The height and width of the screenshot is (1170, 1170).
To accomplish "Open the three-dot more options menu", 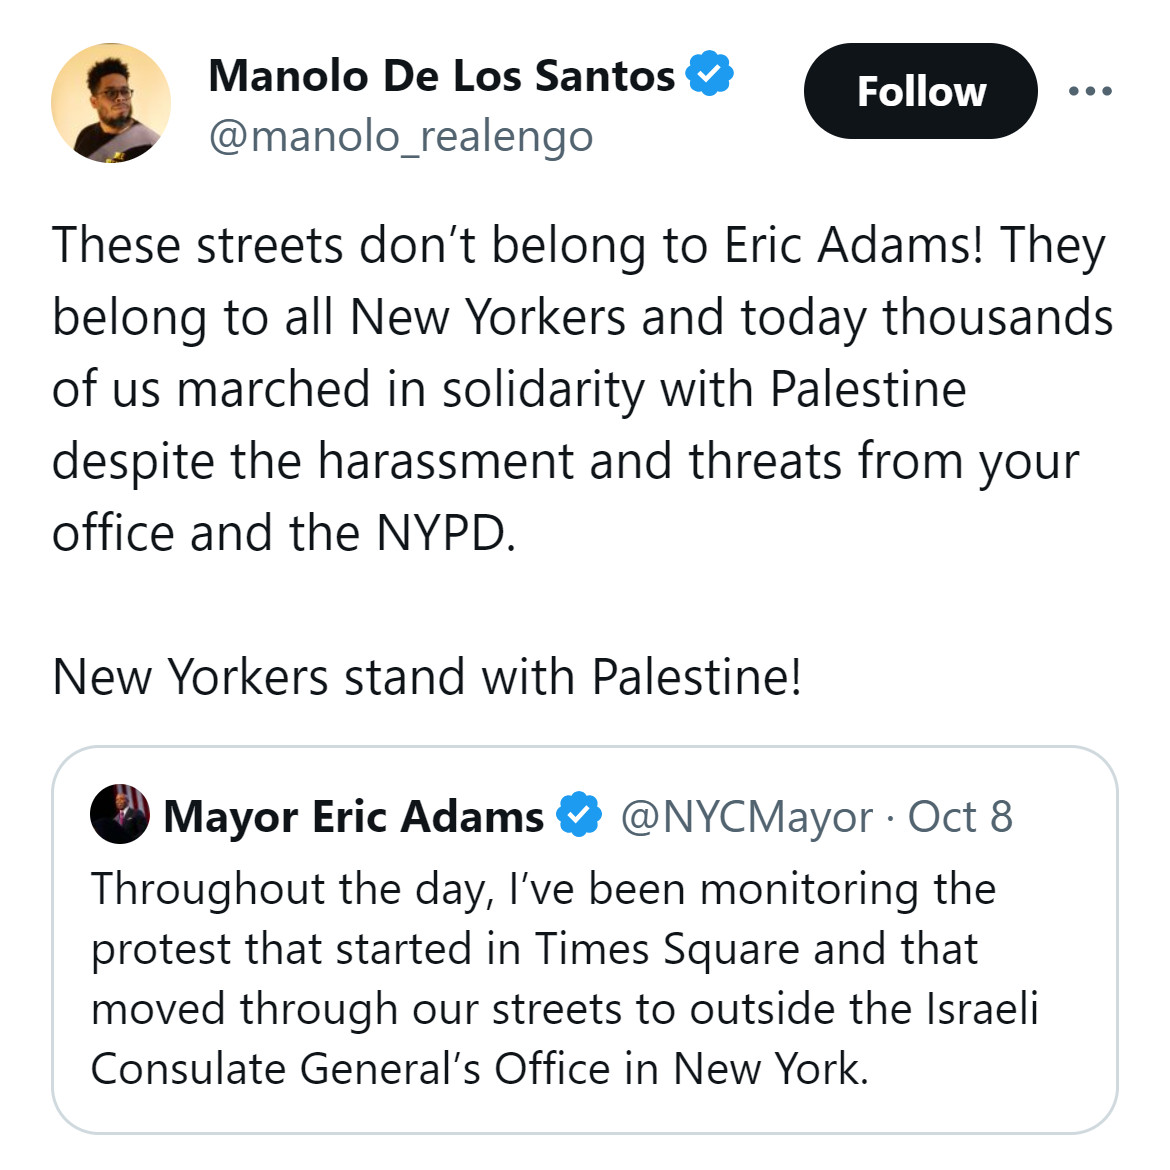I will (x=1089, y=91).
